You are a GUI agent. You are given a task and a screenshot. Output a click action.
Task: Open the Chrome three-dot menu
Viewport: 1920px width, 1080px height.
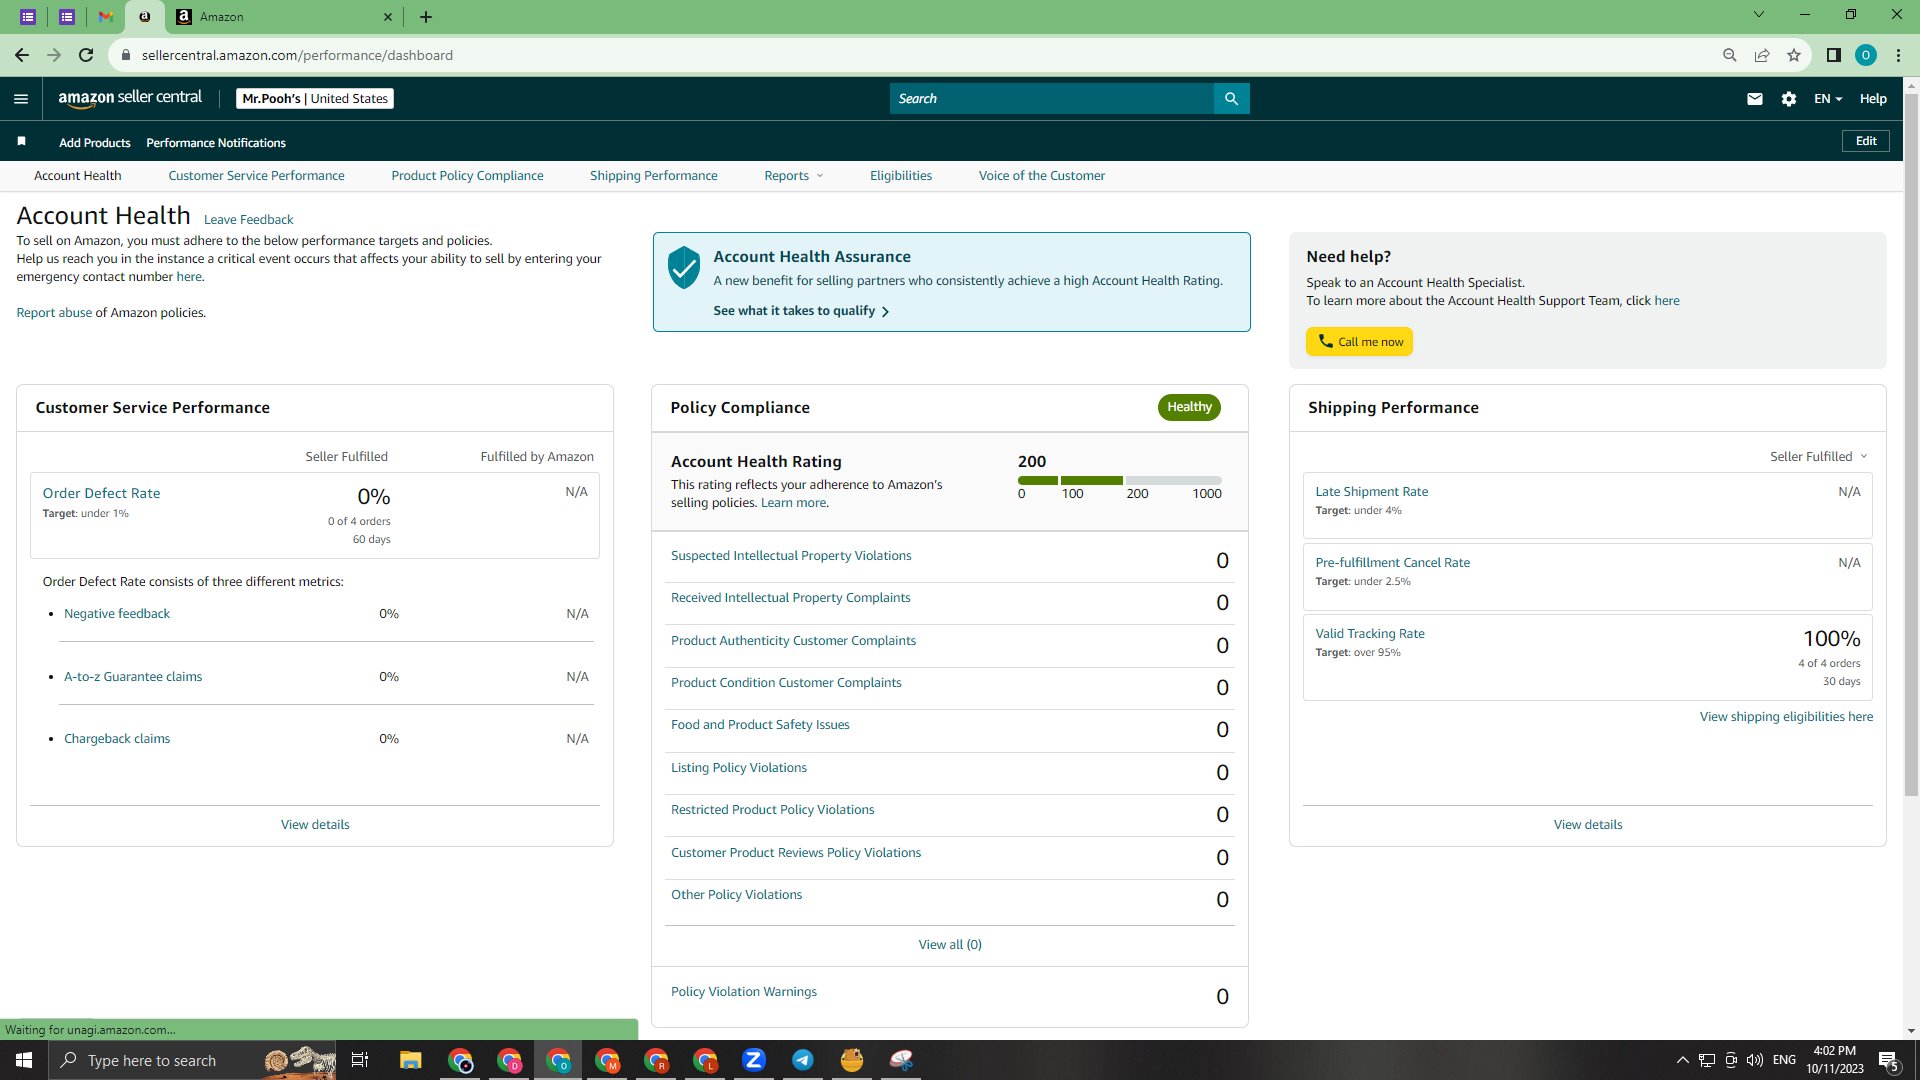click(1898, 55)
